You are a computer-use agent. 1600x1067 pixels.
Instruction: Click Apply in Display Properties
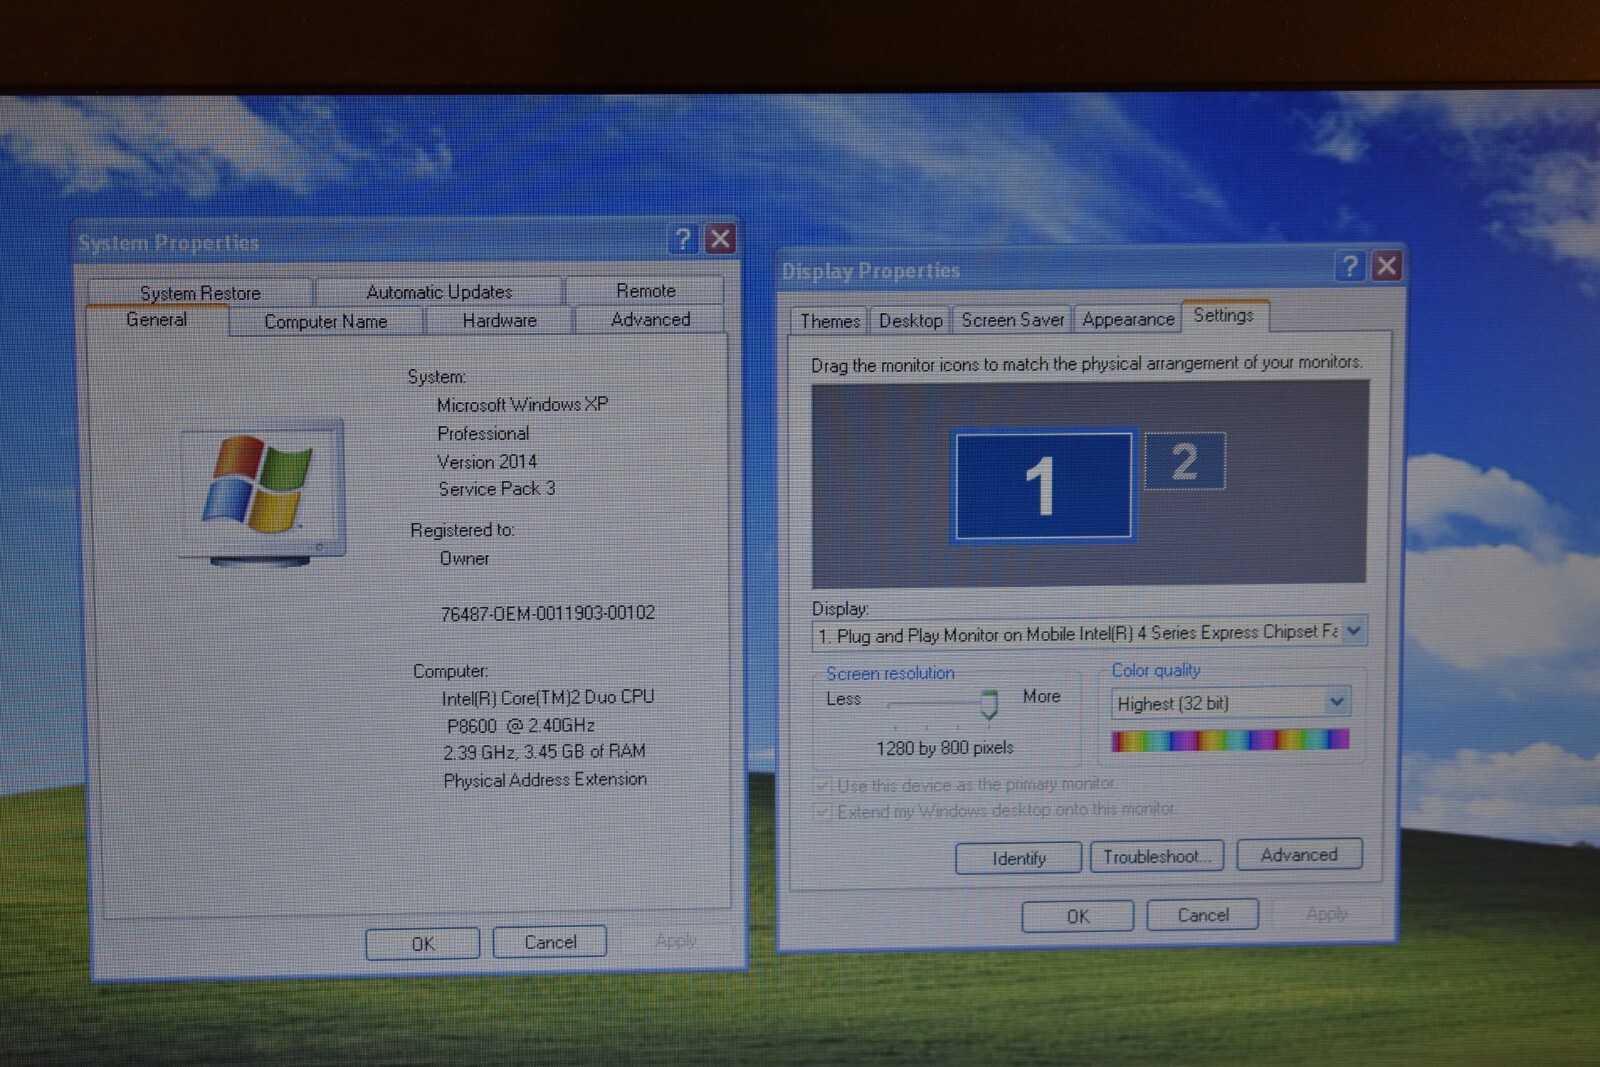pos(1326,913)
